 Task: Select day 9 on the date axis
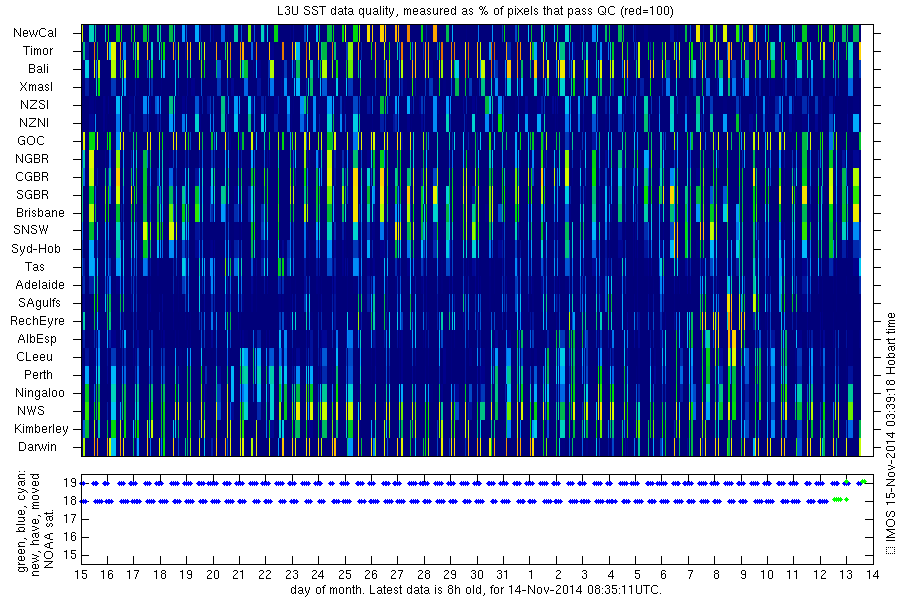(x=743, y=575)
